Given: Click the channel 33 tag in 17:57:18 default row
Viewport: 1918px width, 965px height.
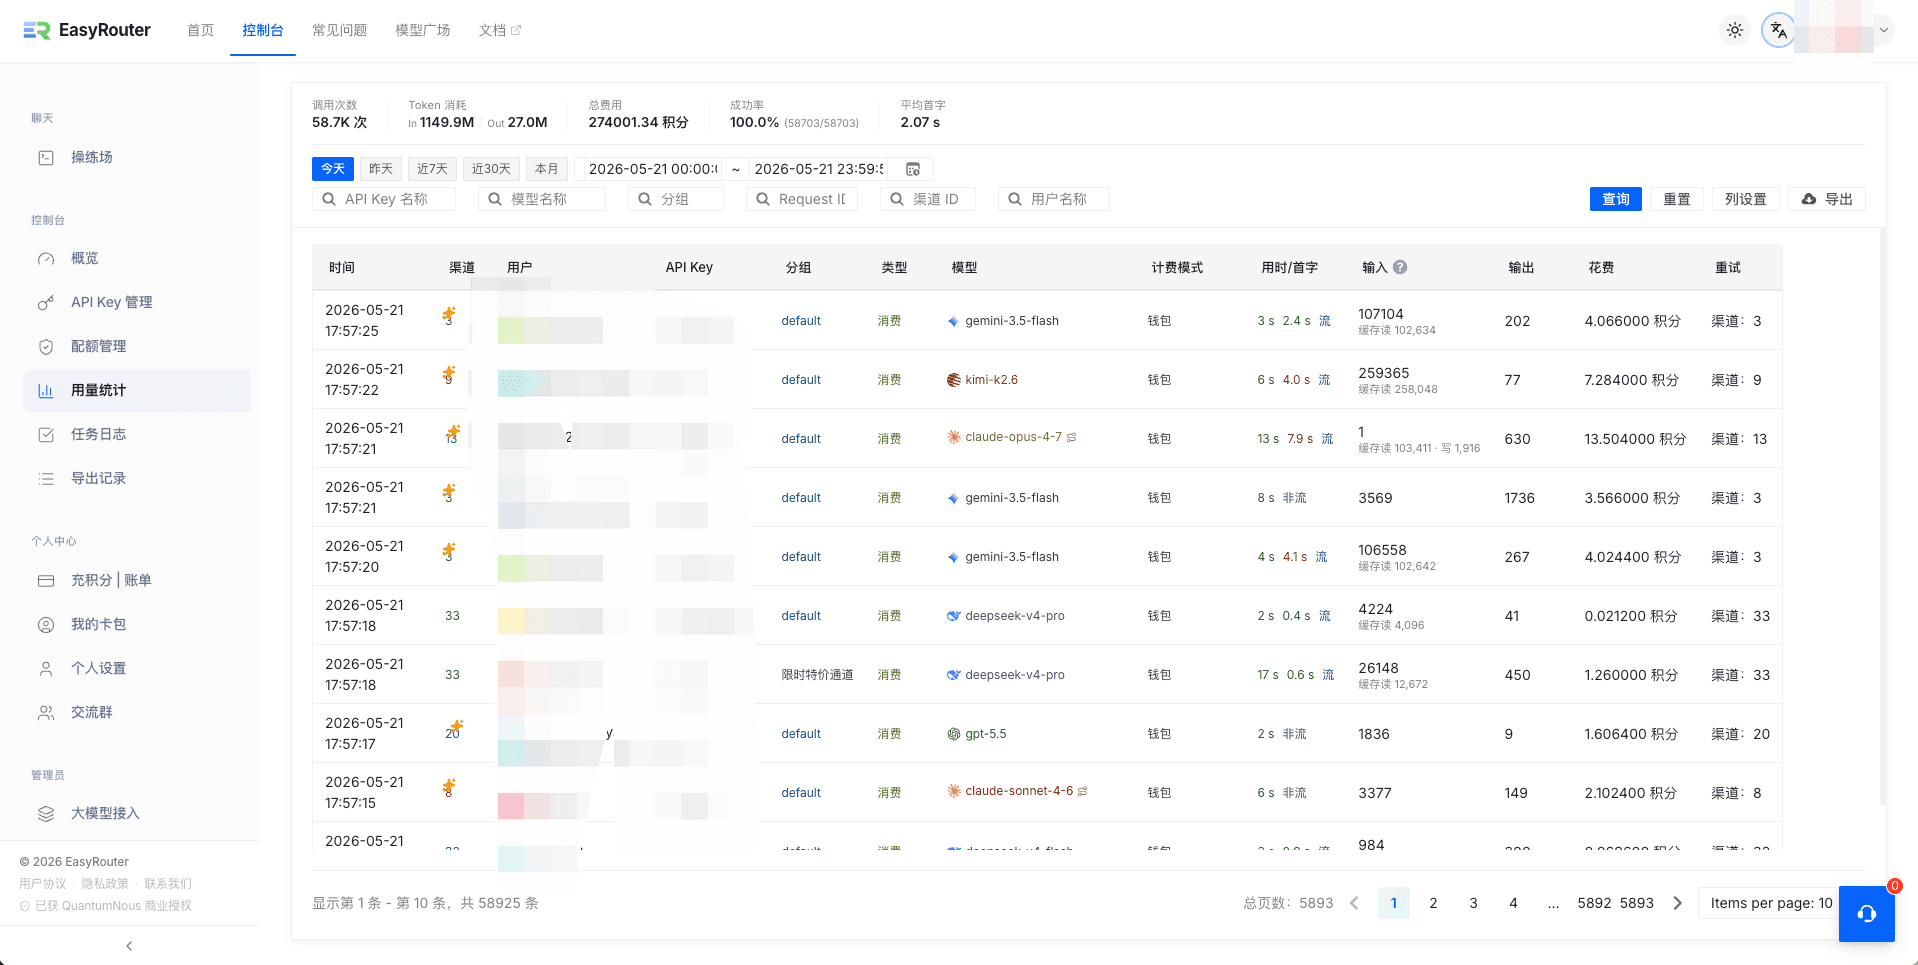Looking at the screenshot, I should click(x=452, y=616).
